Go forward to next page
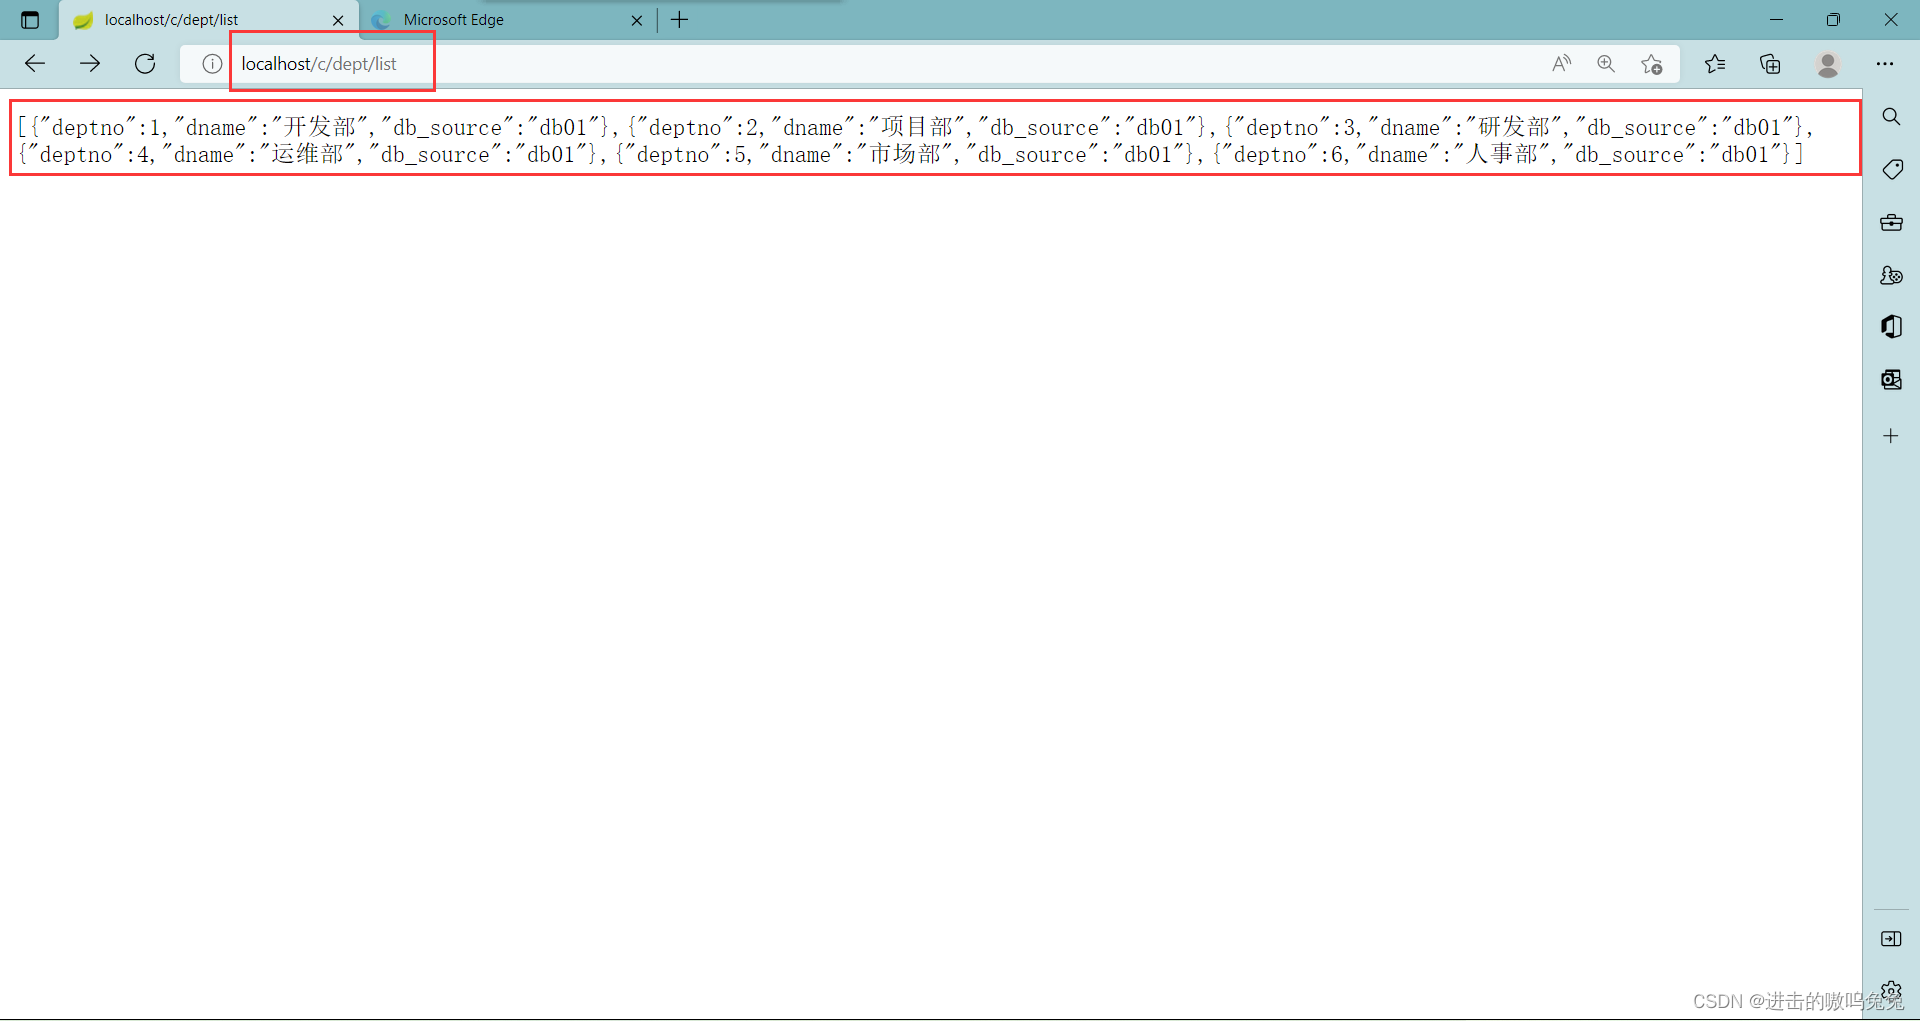1920x1021 pixels. coord(90,64)
